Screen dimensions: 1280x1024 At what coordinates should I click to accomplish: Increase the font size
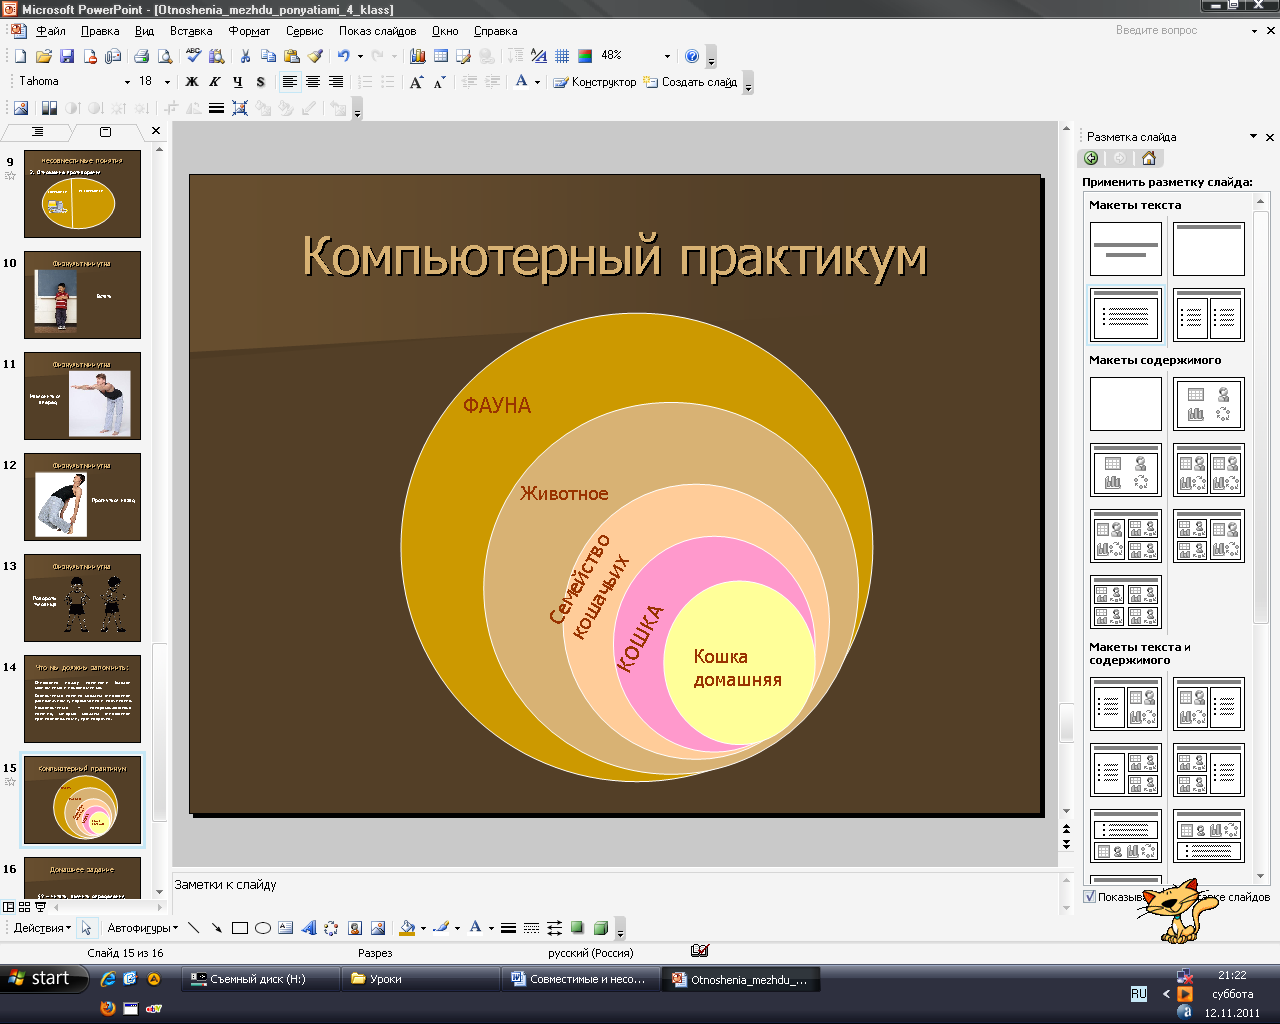click(416, 82)
